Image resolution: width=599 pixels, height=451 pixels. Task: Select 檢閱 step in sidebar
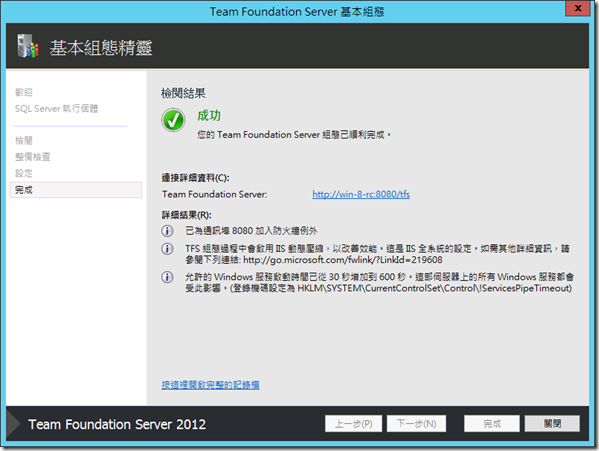tap(24, 141)
